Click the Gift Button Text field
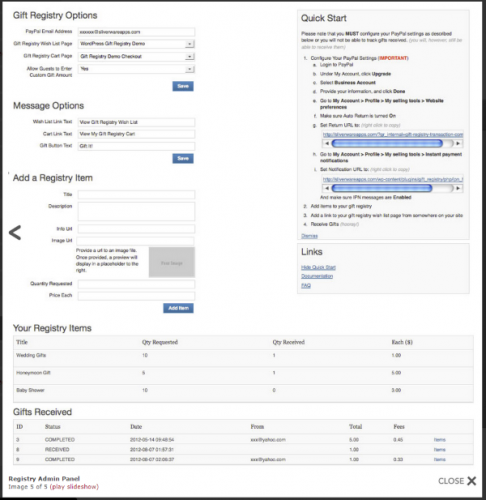Viewport: 486px width, 500px height. point(136,146)
